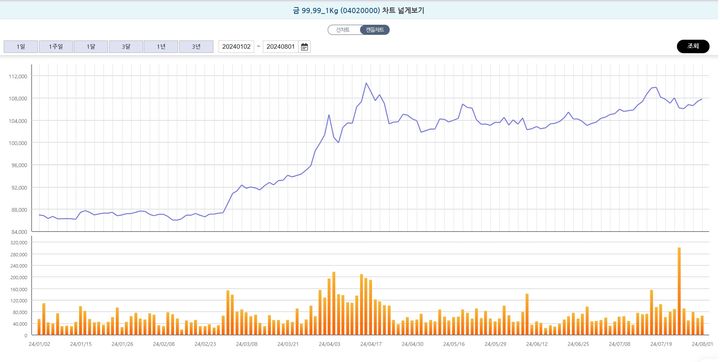Click the start date field 20240102
The height and width of the screenshot is (362, 720).
pos(236,47)
